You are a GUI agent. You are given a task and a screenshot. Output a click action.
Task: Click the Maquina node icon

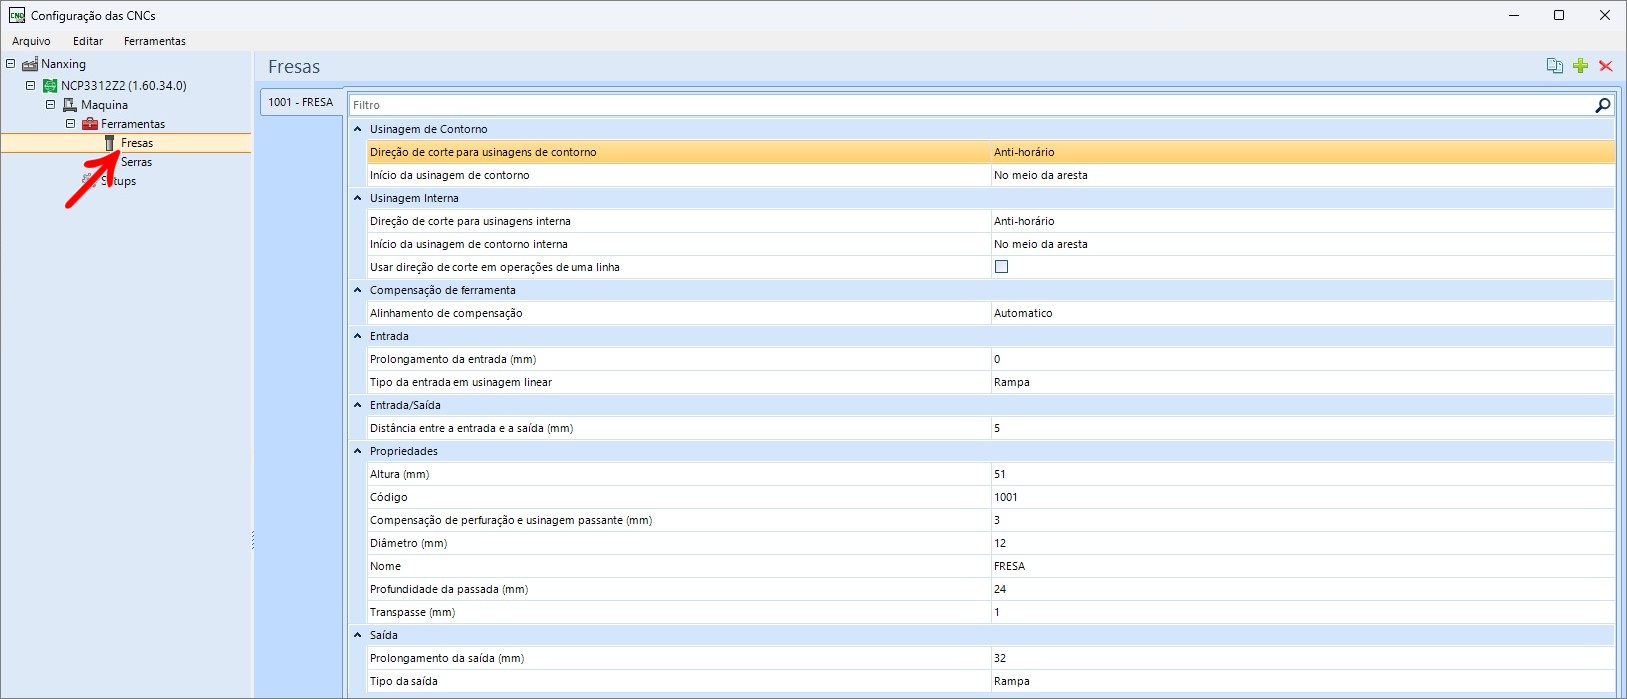point(70,104)
